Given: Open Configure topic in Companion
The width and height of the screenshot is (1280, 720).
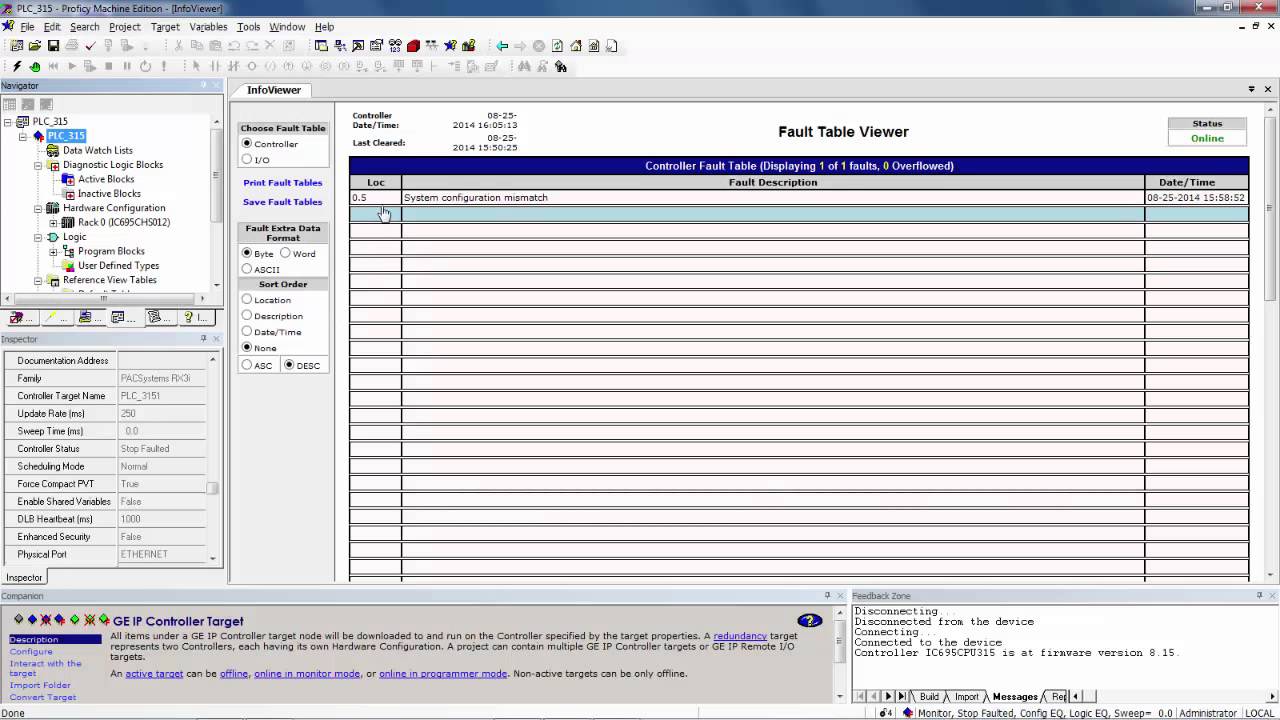Looking at the screenshot, I should 31,651.
